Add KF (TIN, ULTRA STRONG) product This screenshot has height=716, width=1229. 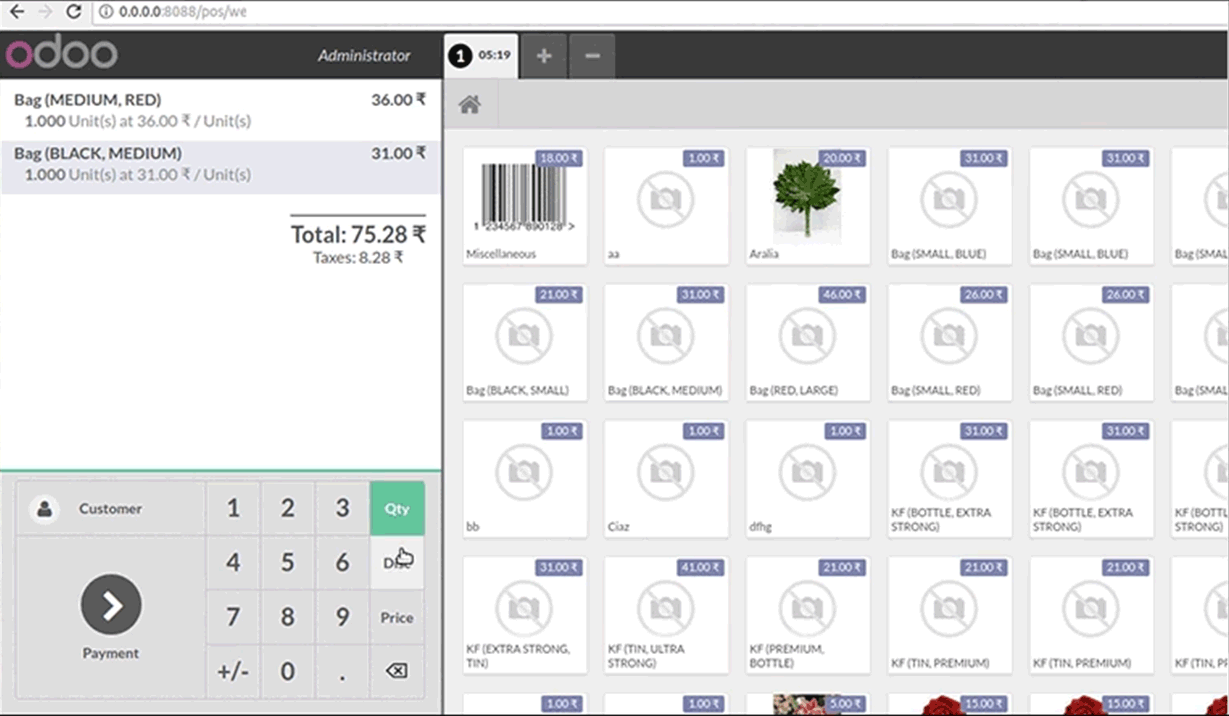(x=666, y=616)
